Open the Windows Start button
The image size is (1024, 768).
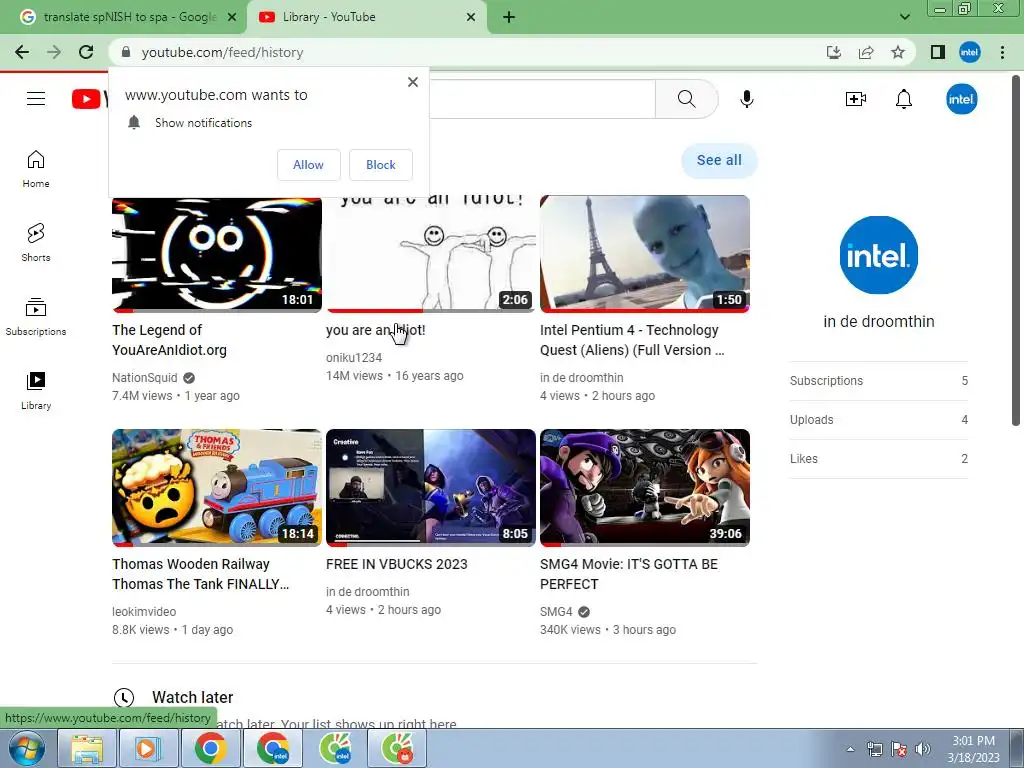[x=27, y=748]
